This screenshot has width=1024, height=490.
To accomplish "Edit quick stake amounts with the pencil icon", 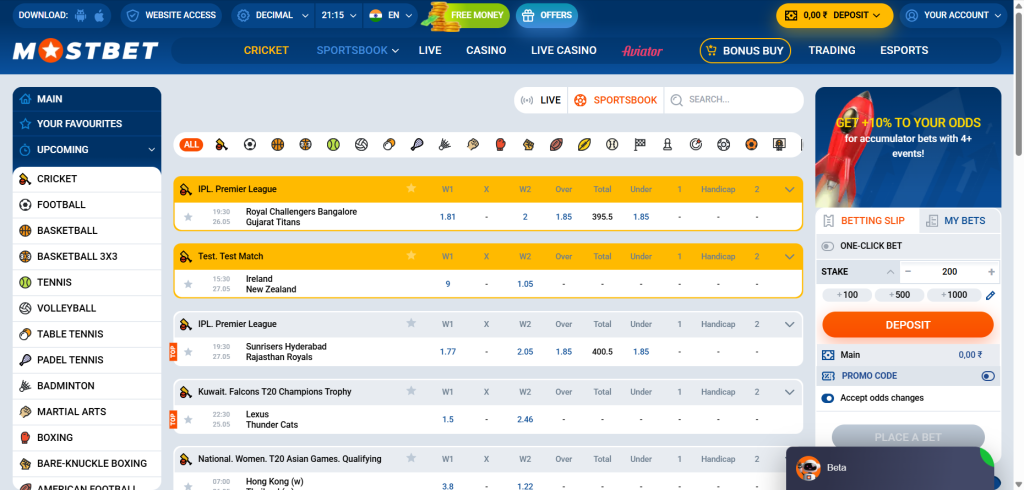I will (990, 295).
